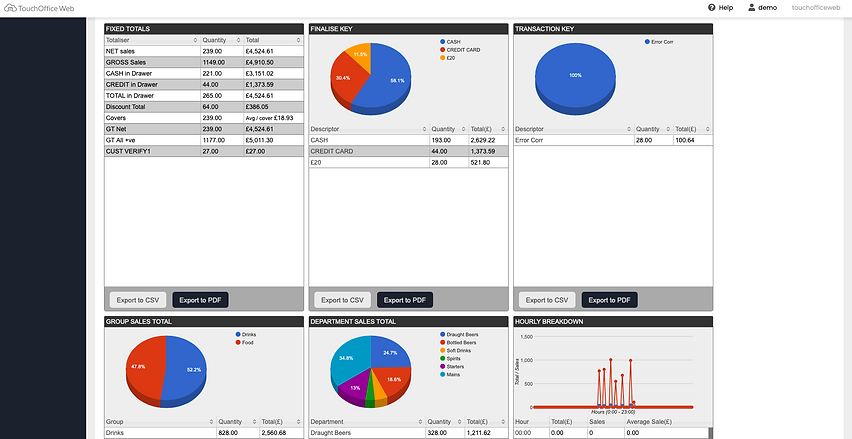This screenshot has width=852, height=439.
Task: Toggle Draught Beers legend item
Action: [x=459, y=335]
